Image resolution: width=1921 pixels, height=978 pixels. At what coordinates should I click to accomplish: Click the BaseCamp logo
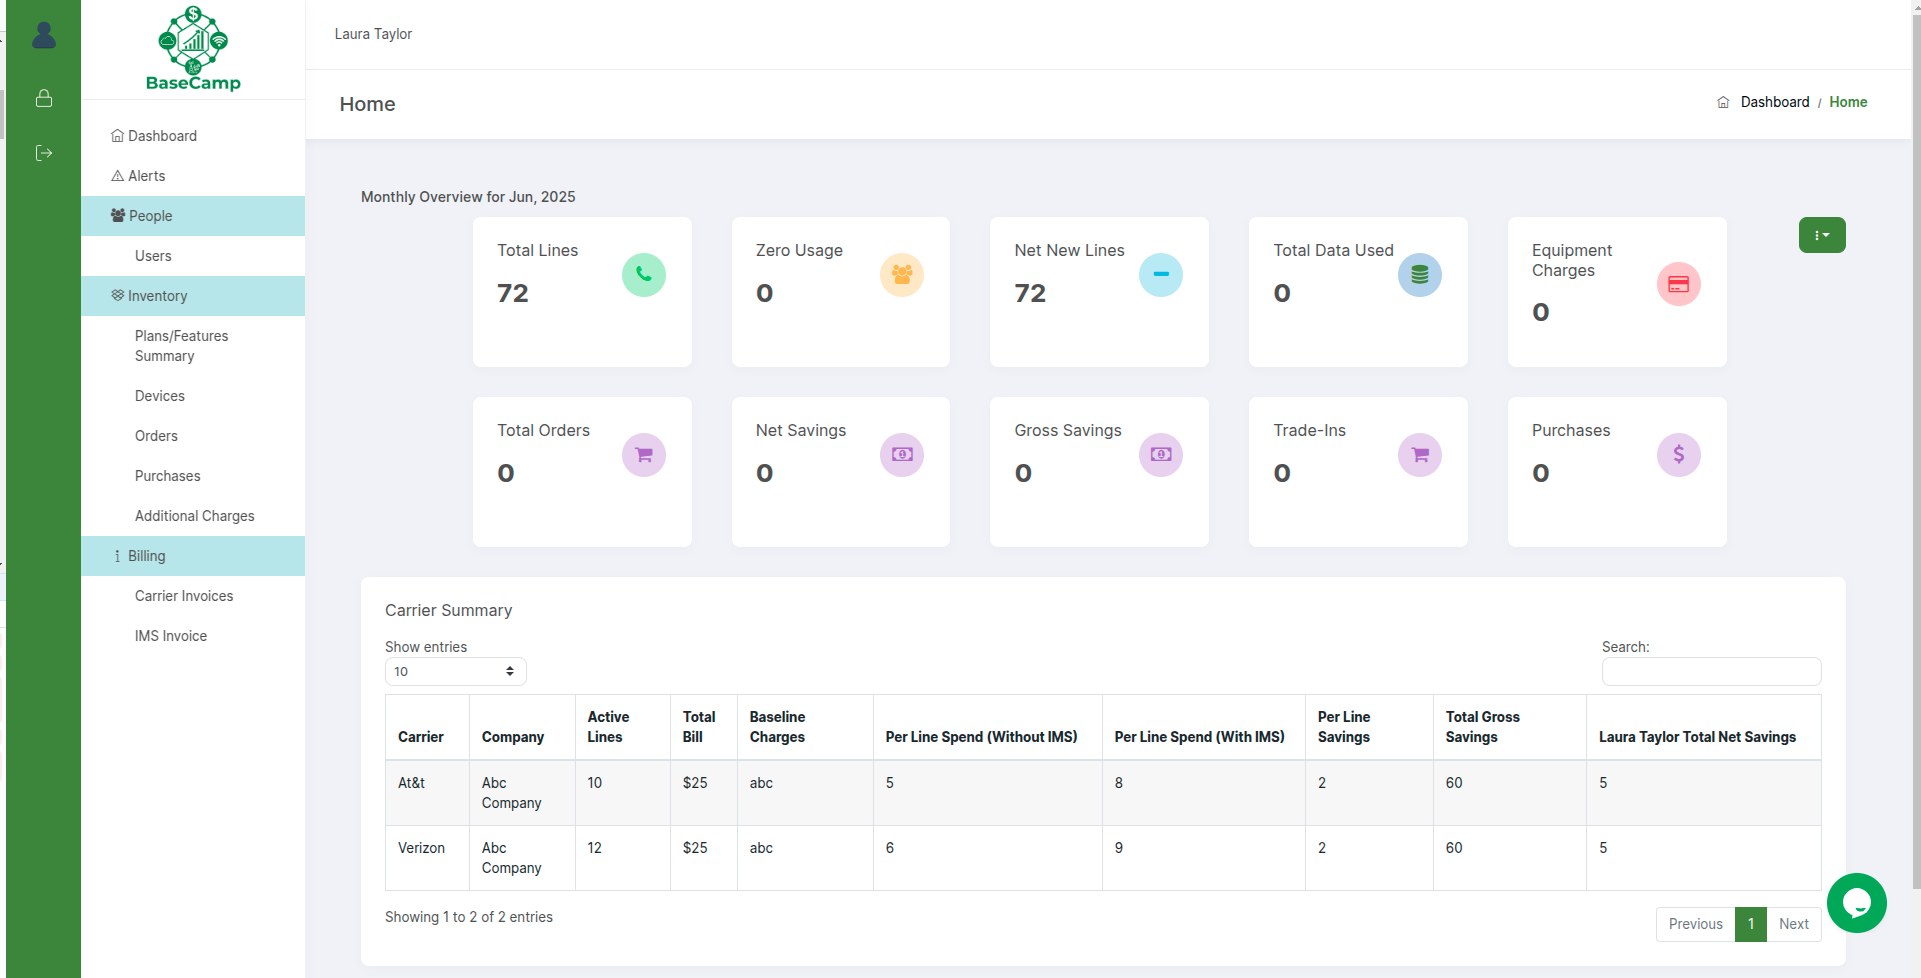[x=193, y=48]
